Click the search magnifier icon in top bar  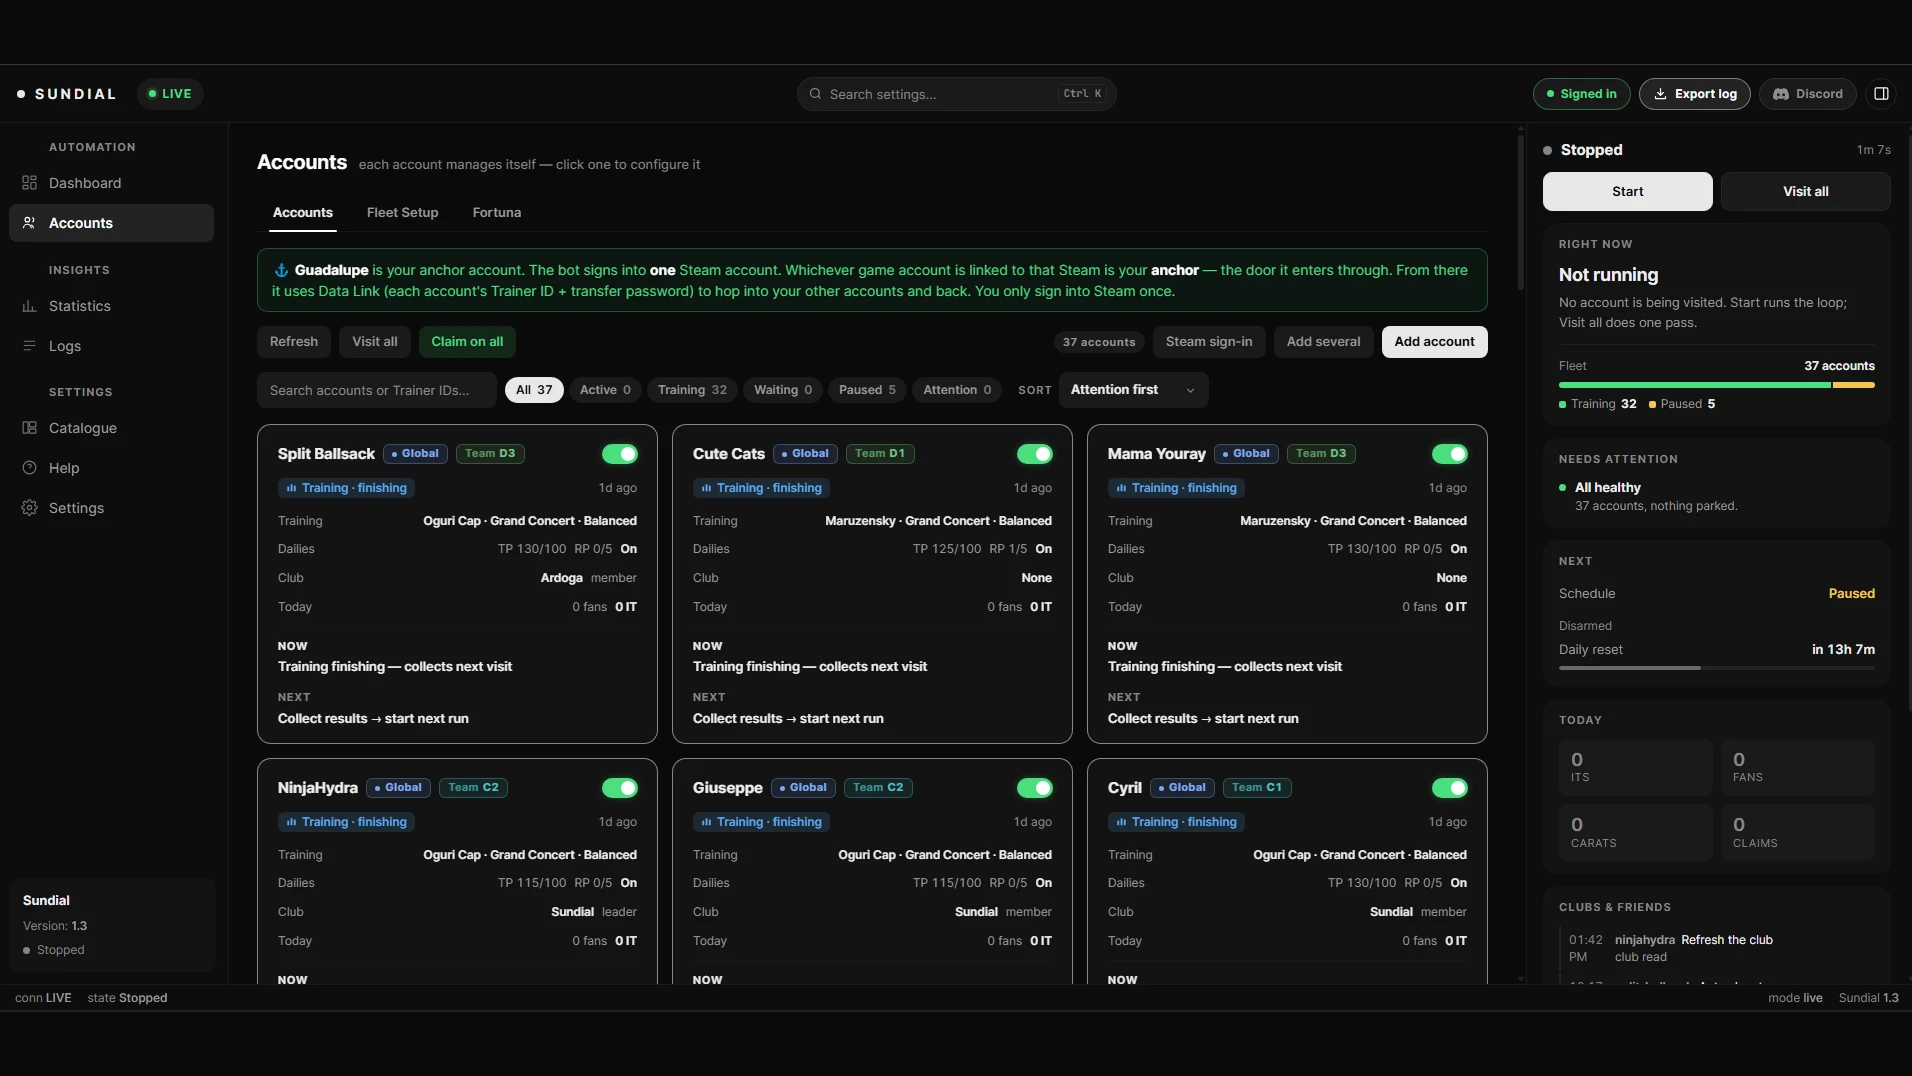[816, 94]
